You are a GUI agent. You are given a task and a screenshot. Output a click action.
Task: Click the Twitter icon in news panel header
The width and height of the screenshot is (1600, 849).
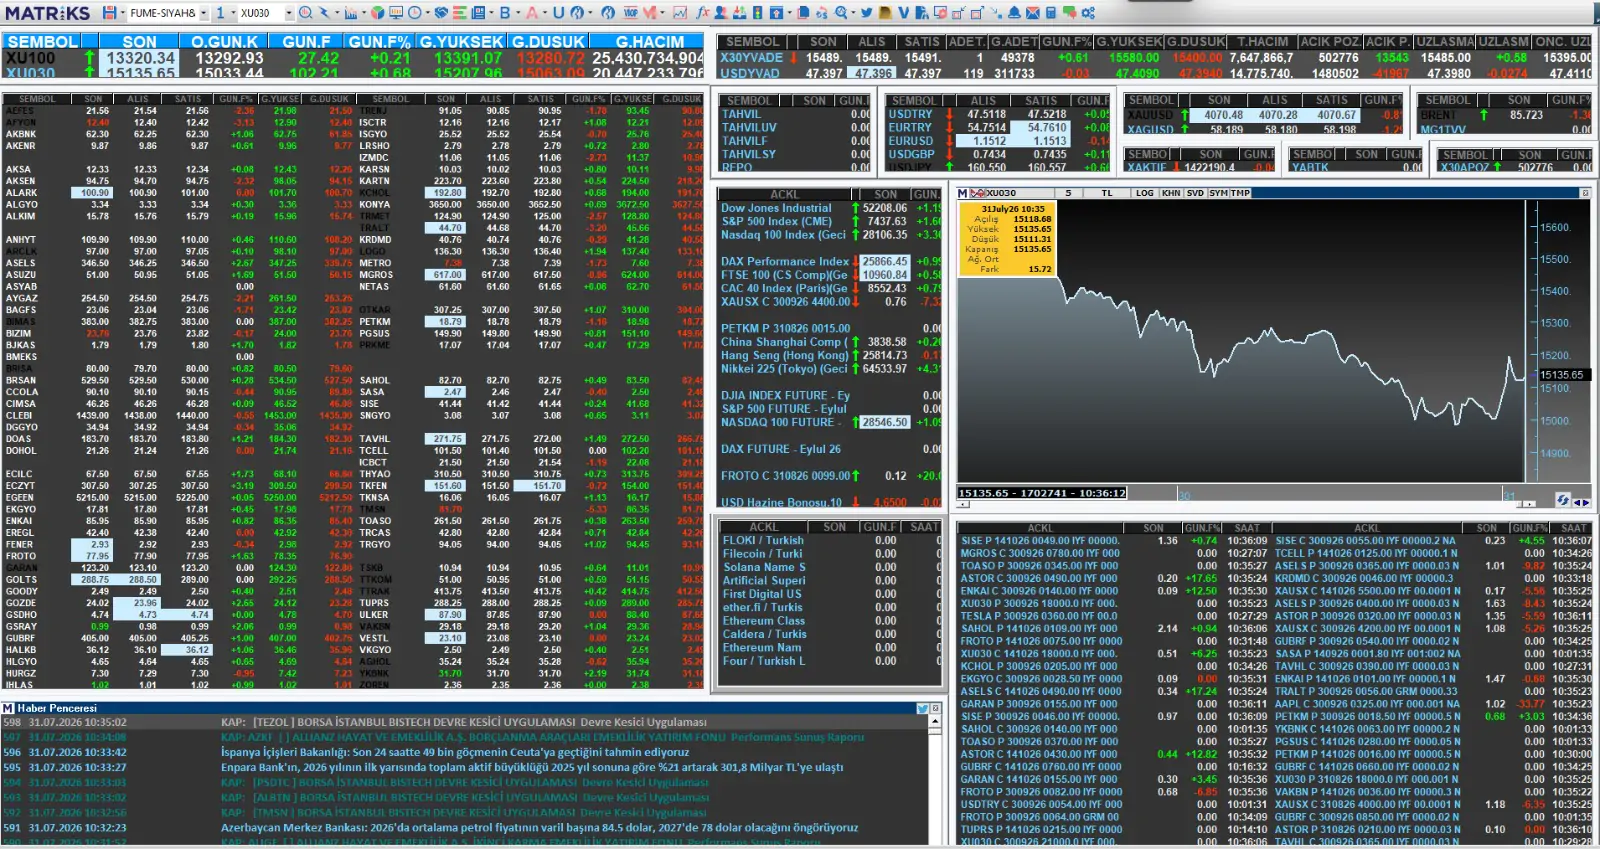(x=923, y=708)
